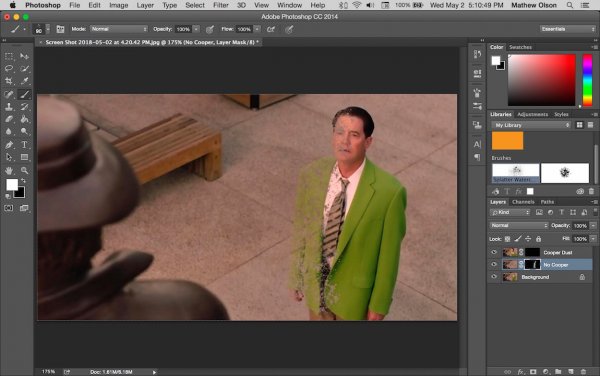The image size is (600, 376).
Task: Select the Rectangular Marquee tool
Action: click(9, 56)
